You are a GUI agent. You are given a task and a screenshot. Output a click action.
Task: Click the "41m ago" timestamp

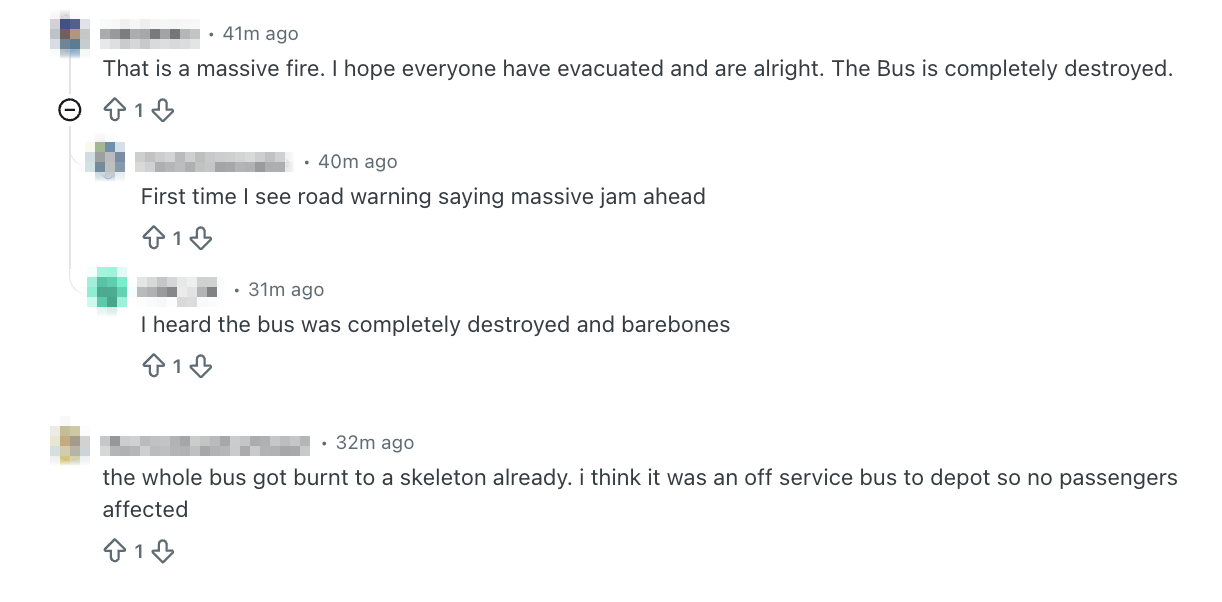(261, 34)
